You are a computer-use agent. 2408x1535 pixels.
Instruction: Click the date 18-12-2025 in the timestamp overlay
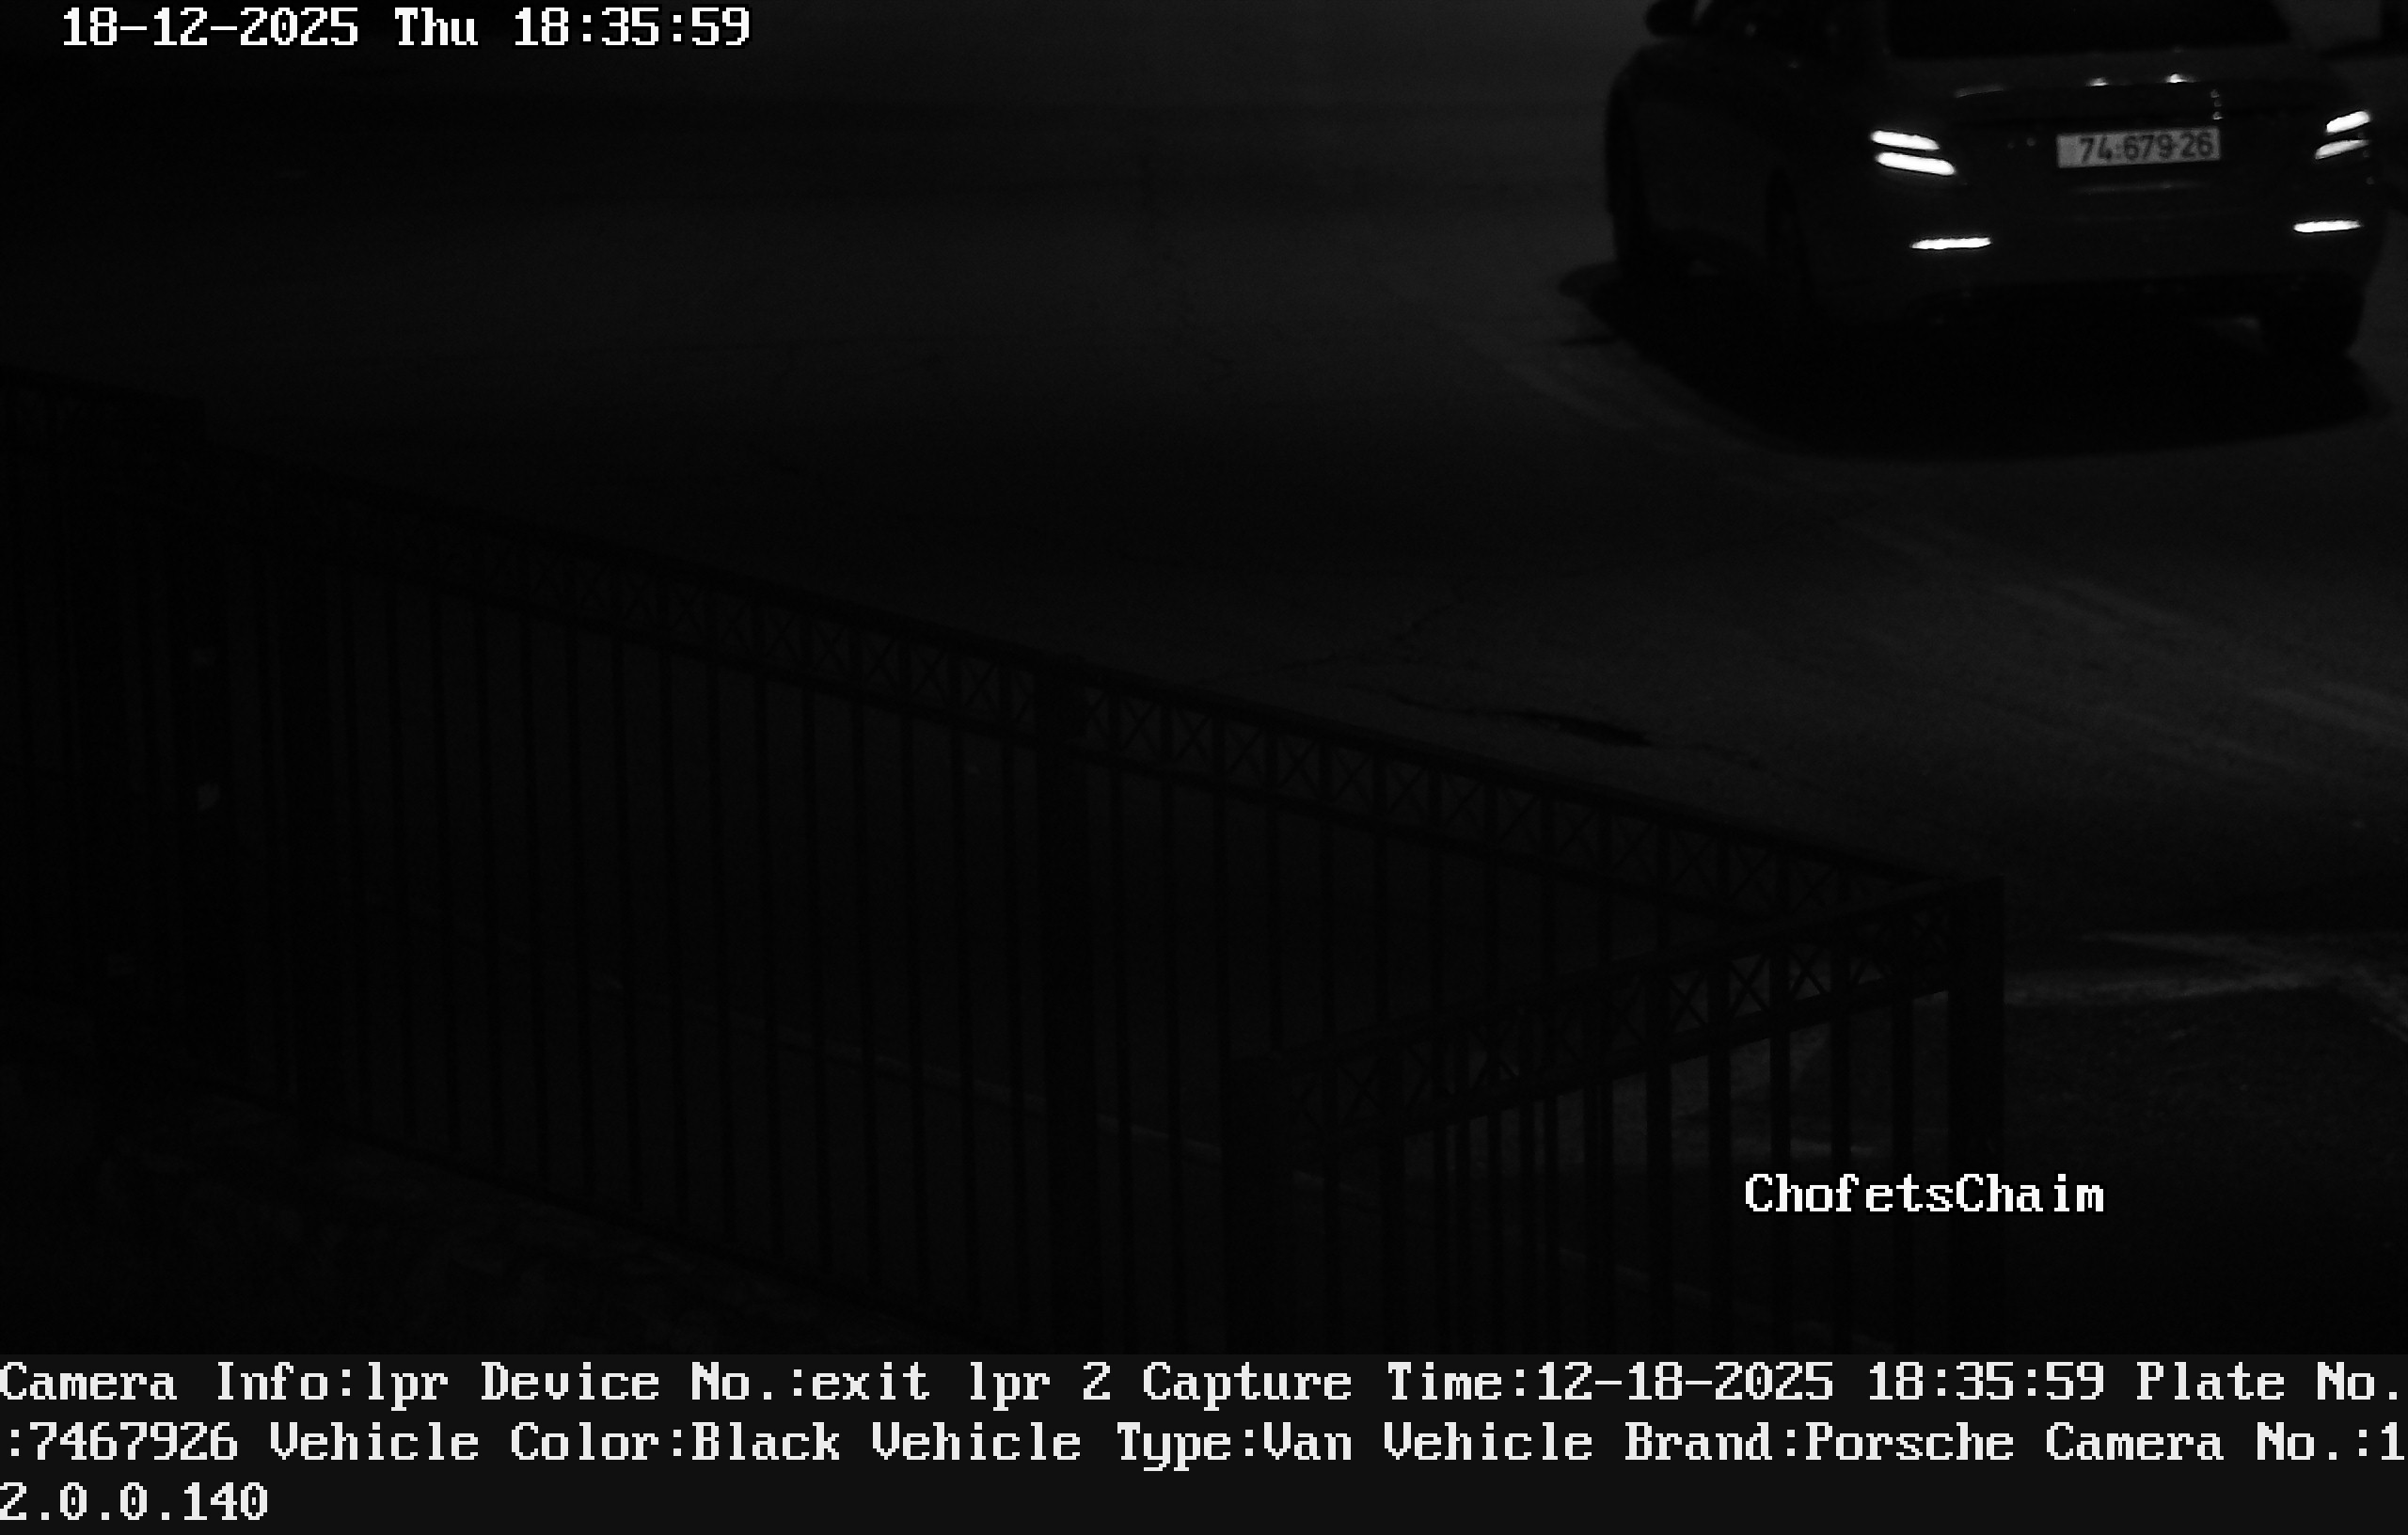(x=209, y=27)
